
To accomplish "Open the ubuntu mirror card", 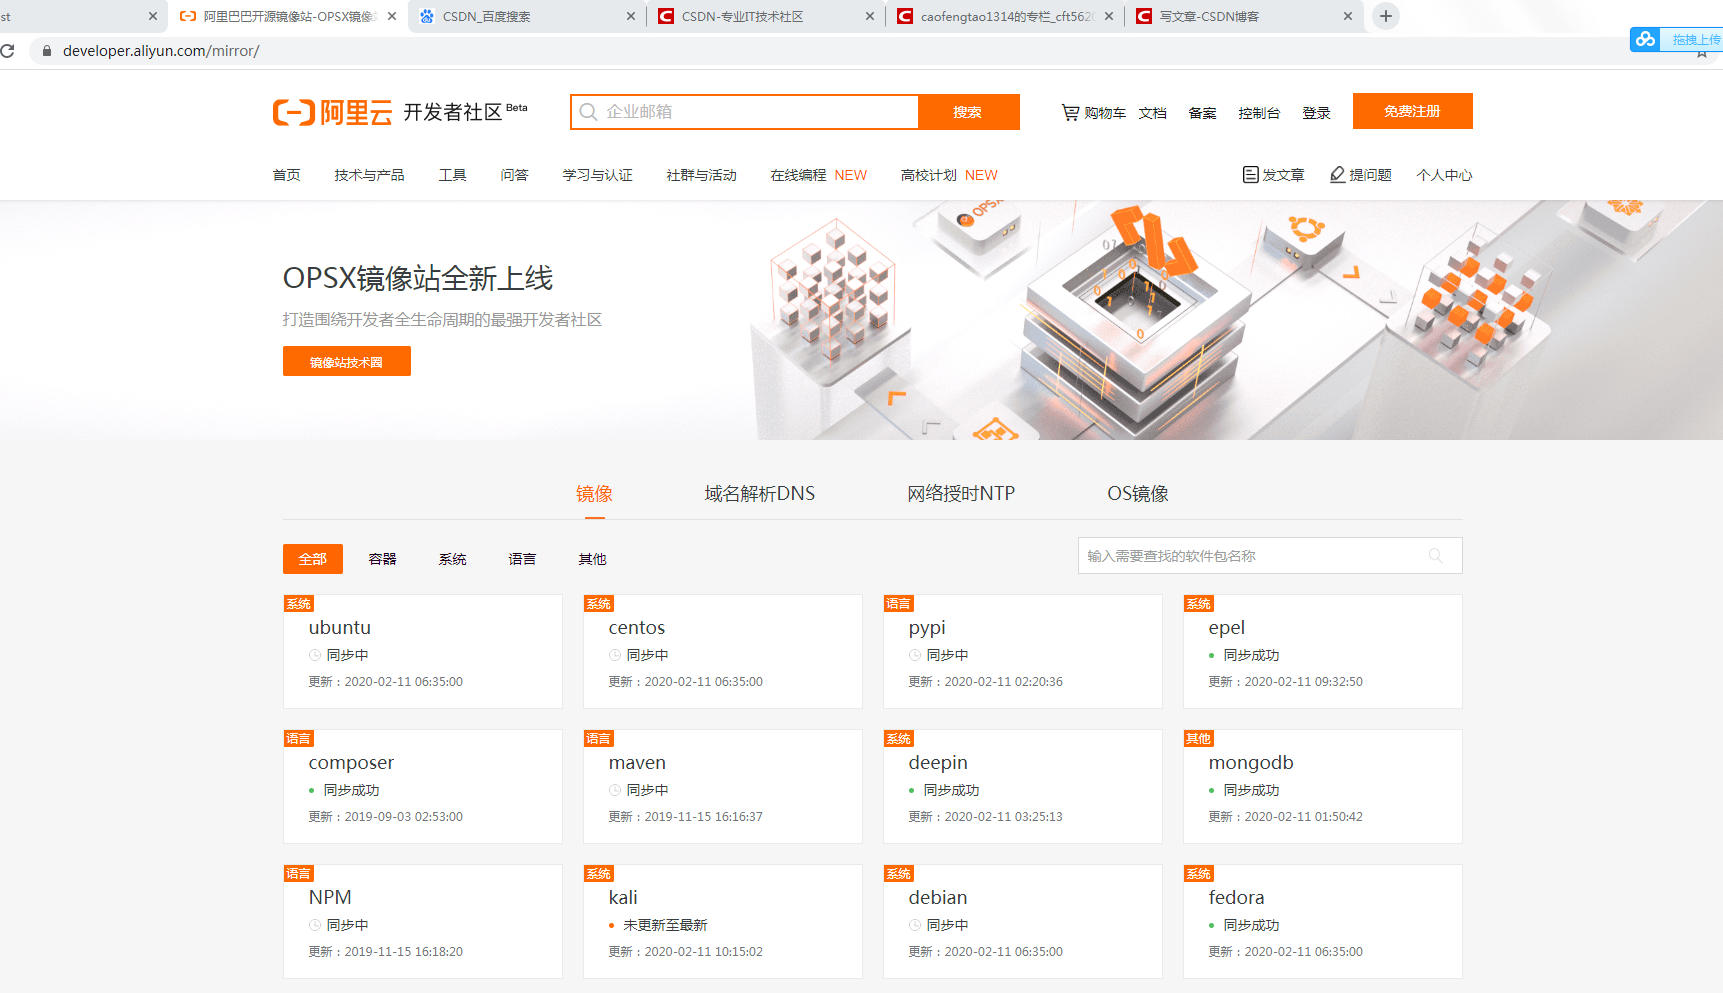I will tap(423, 652).
